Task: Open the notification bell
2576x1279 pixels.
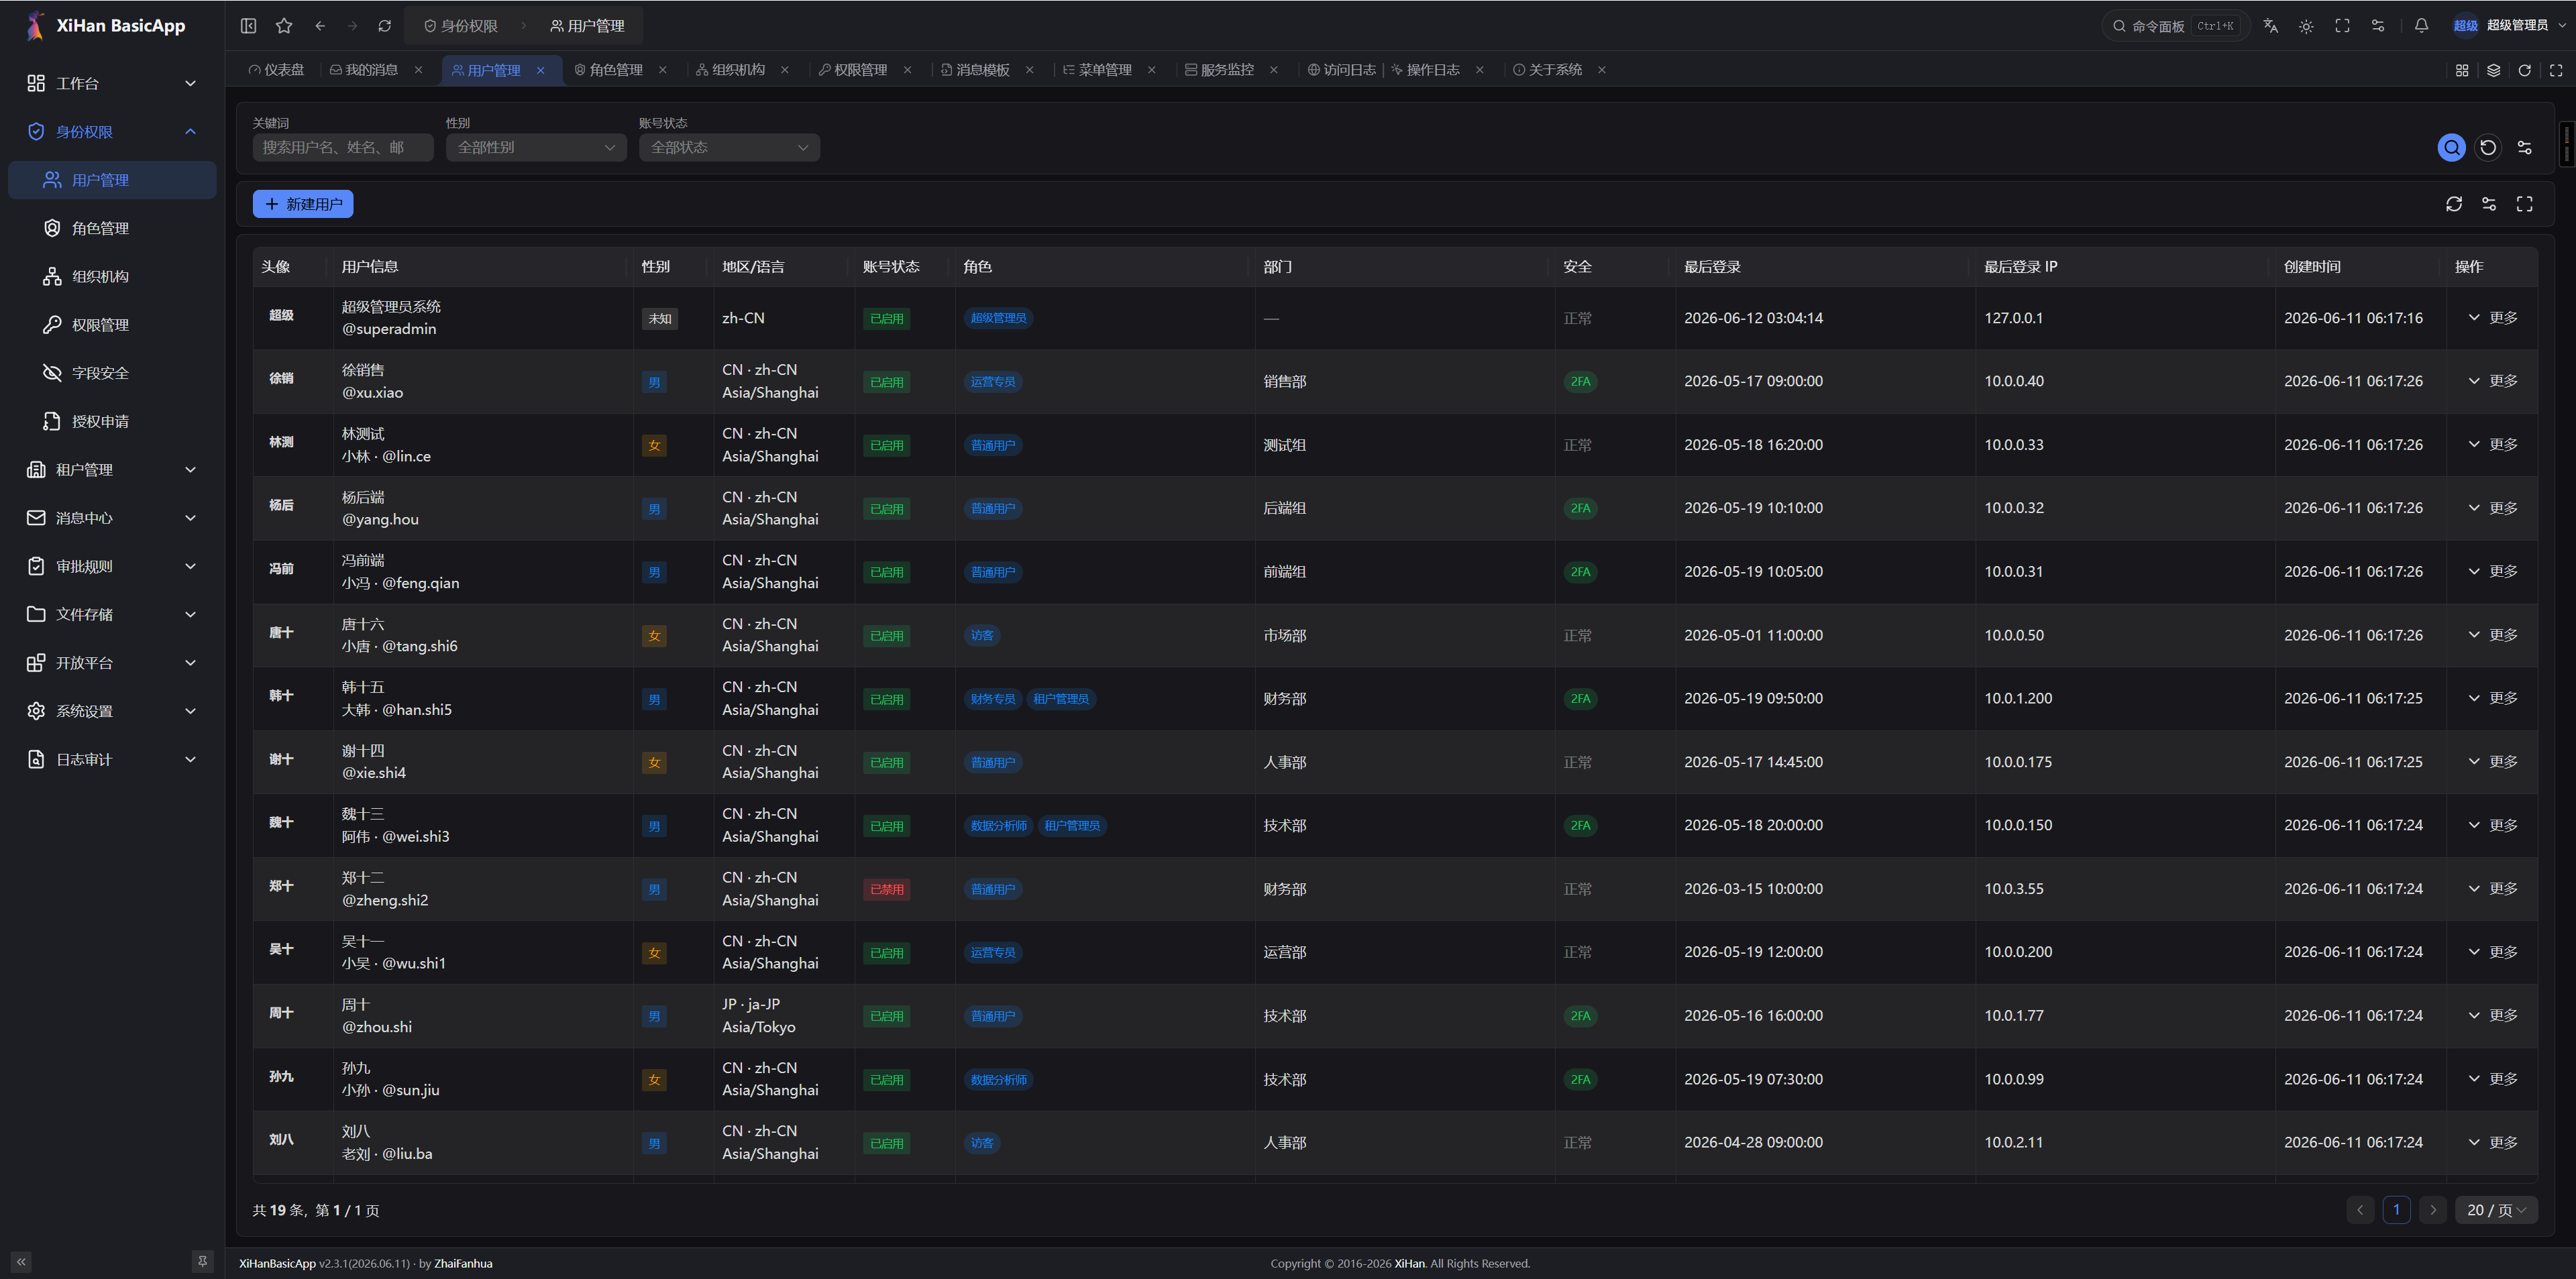Action: [2421, 26]
